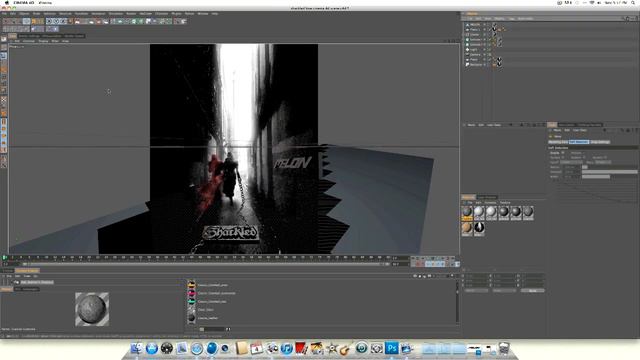Switch to Photoshop via Dock icon

(392, 348)
